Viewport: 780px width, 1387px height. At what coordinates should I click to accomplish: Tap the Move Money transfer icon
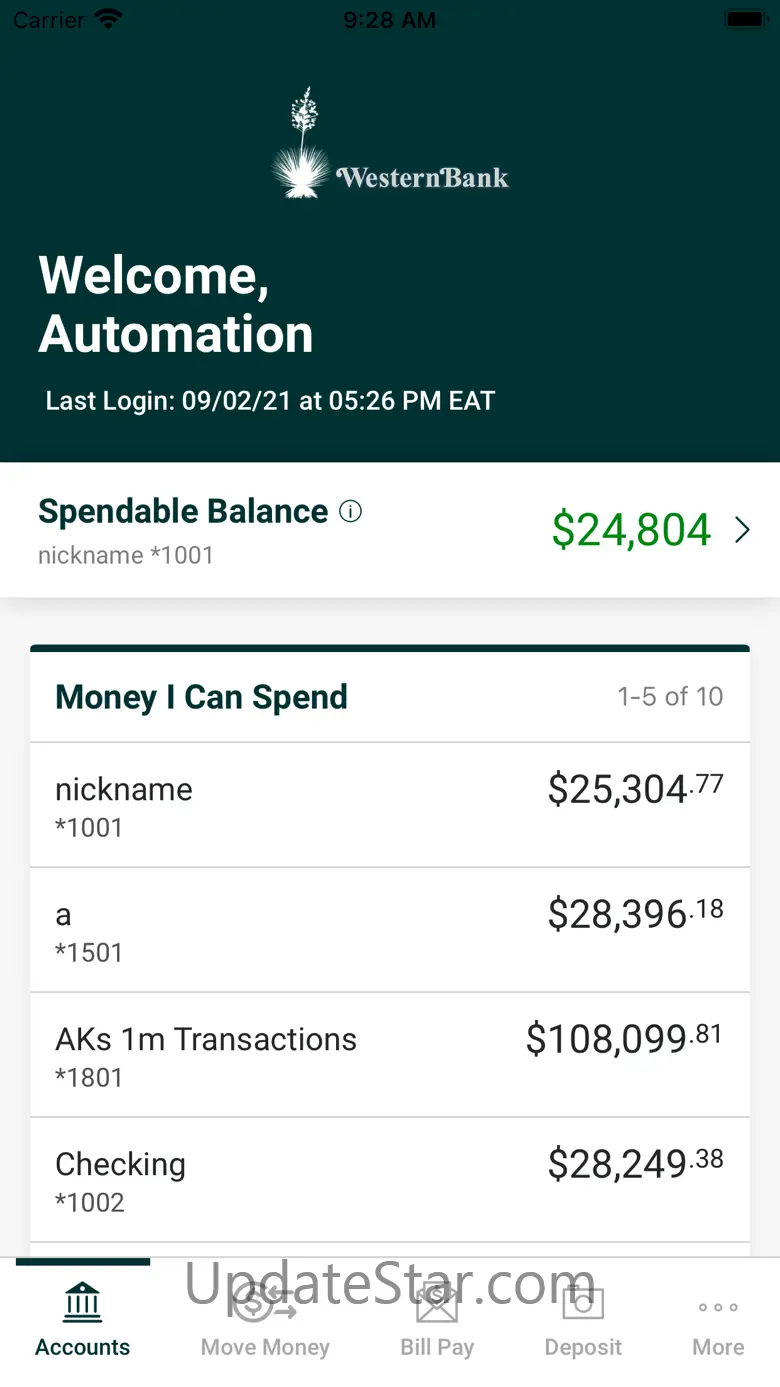coord(264,1302)
